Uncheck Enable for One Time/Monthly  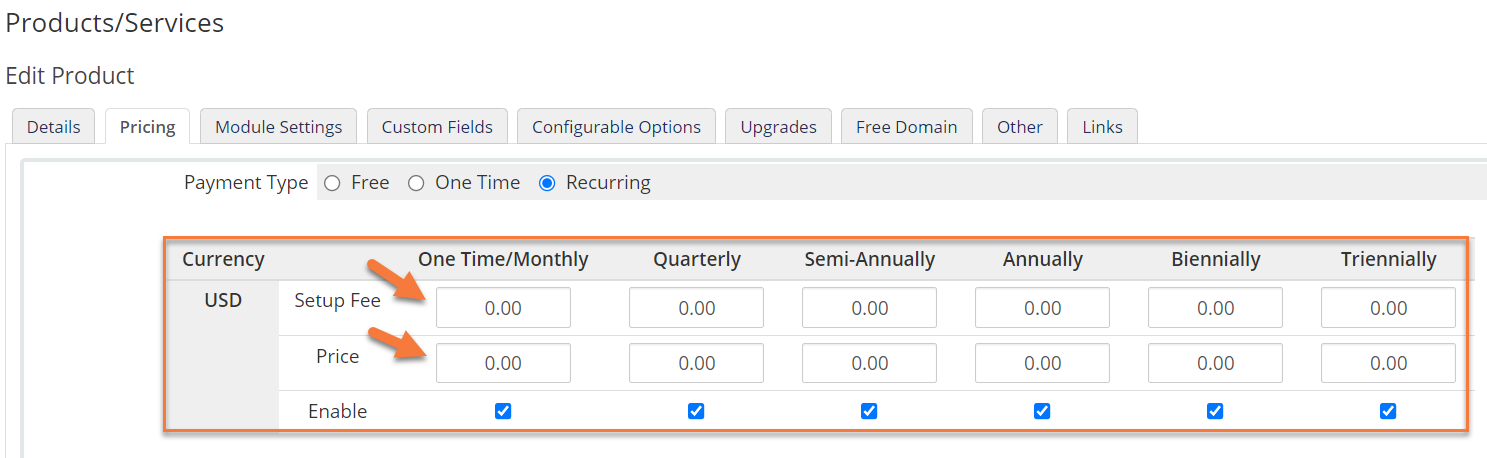503,411
